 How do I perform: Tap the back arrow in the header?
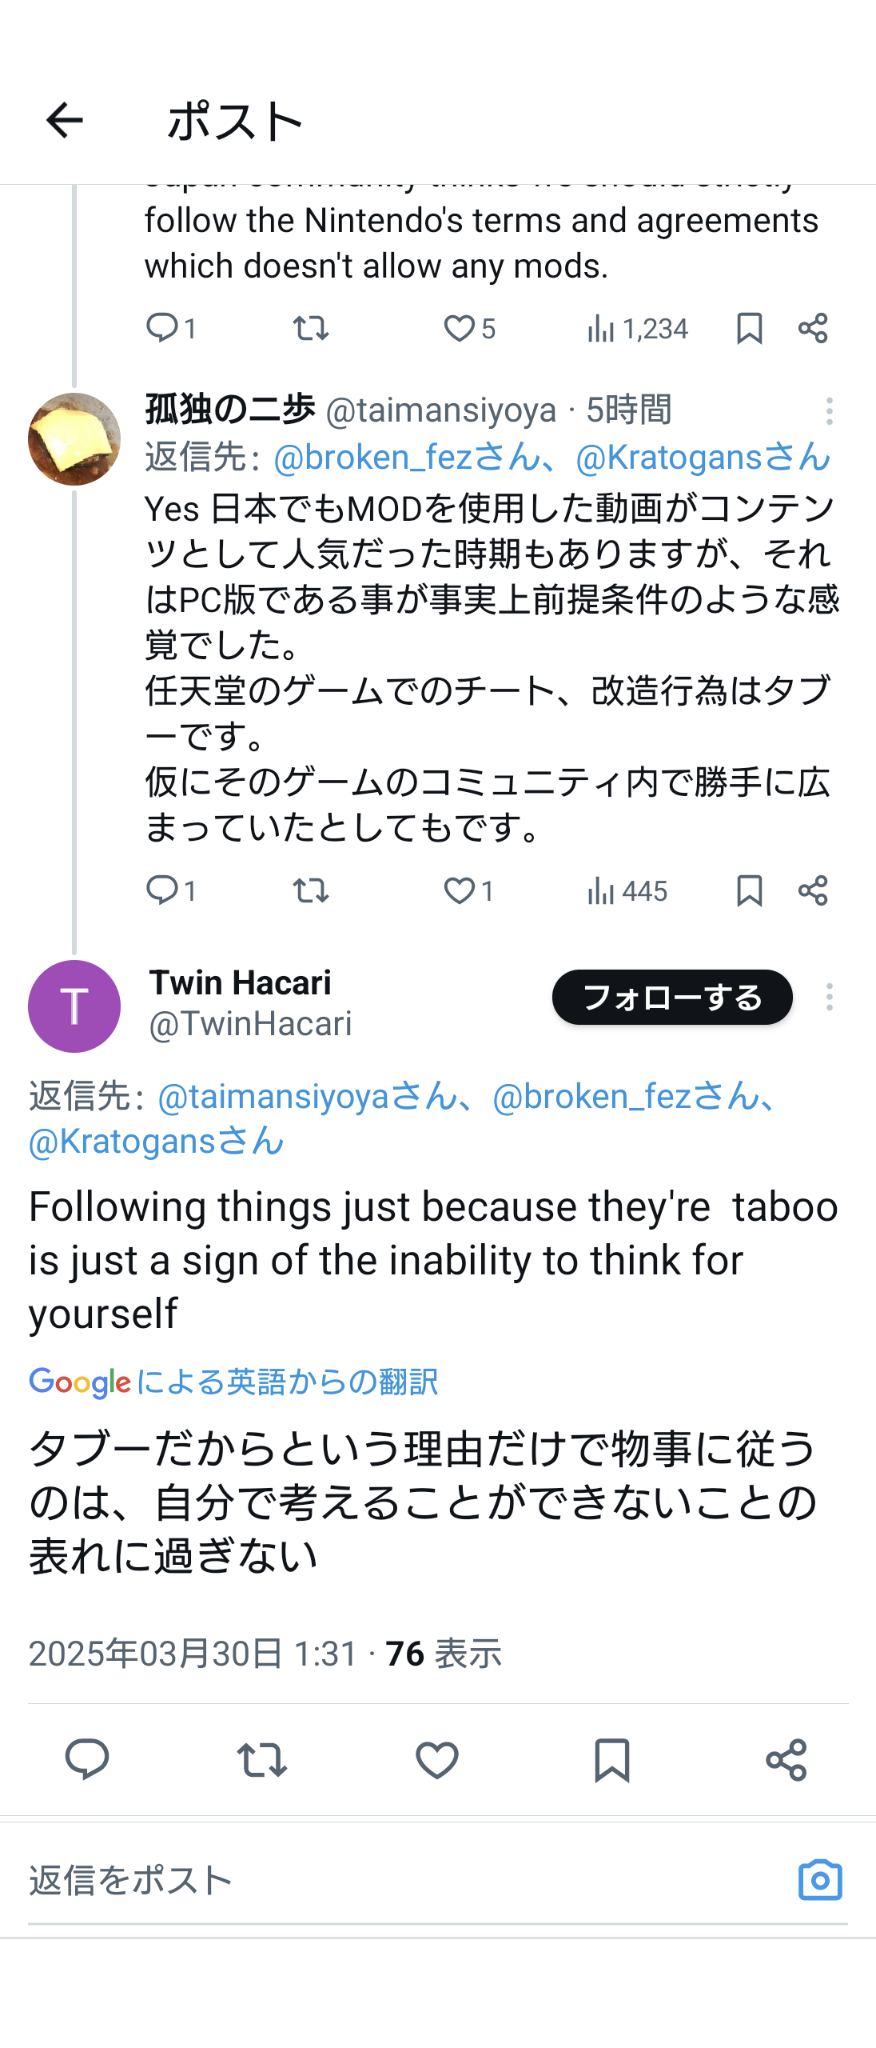(x=65, y=121)
